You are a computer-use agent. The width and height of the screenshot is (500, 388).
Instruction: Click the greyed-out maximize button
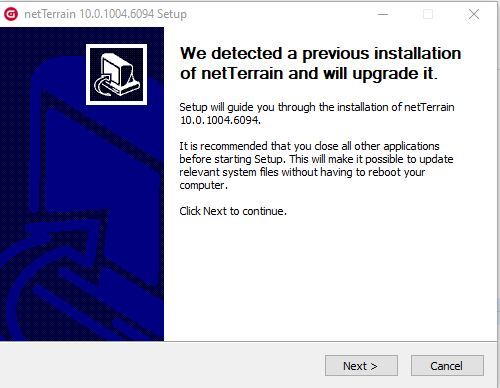point(428,14)
